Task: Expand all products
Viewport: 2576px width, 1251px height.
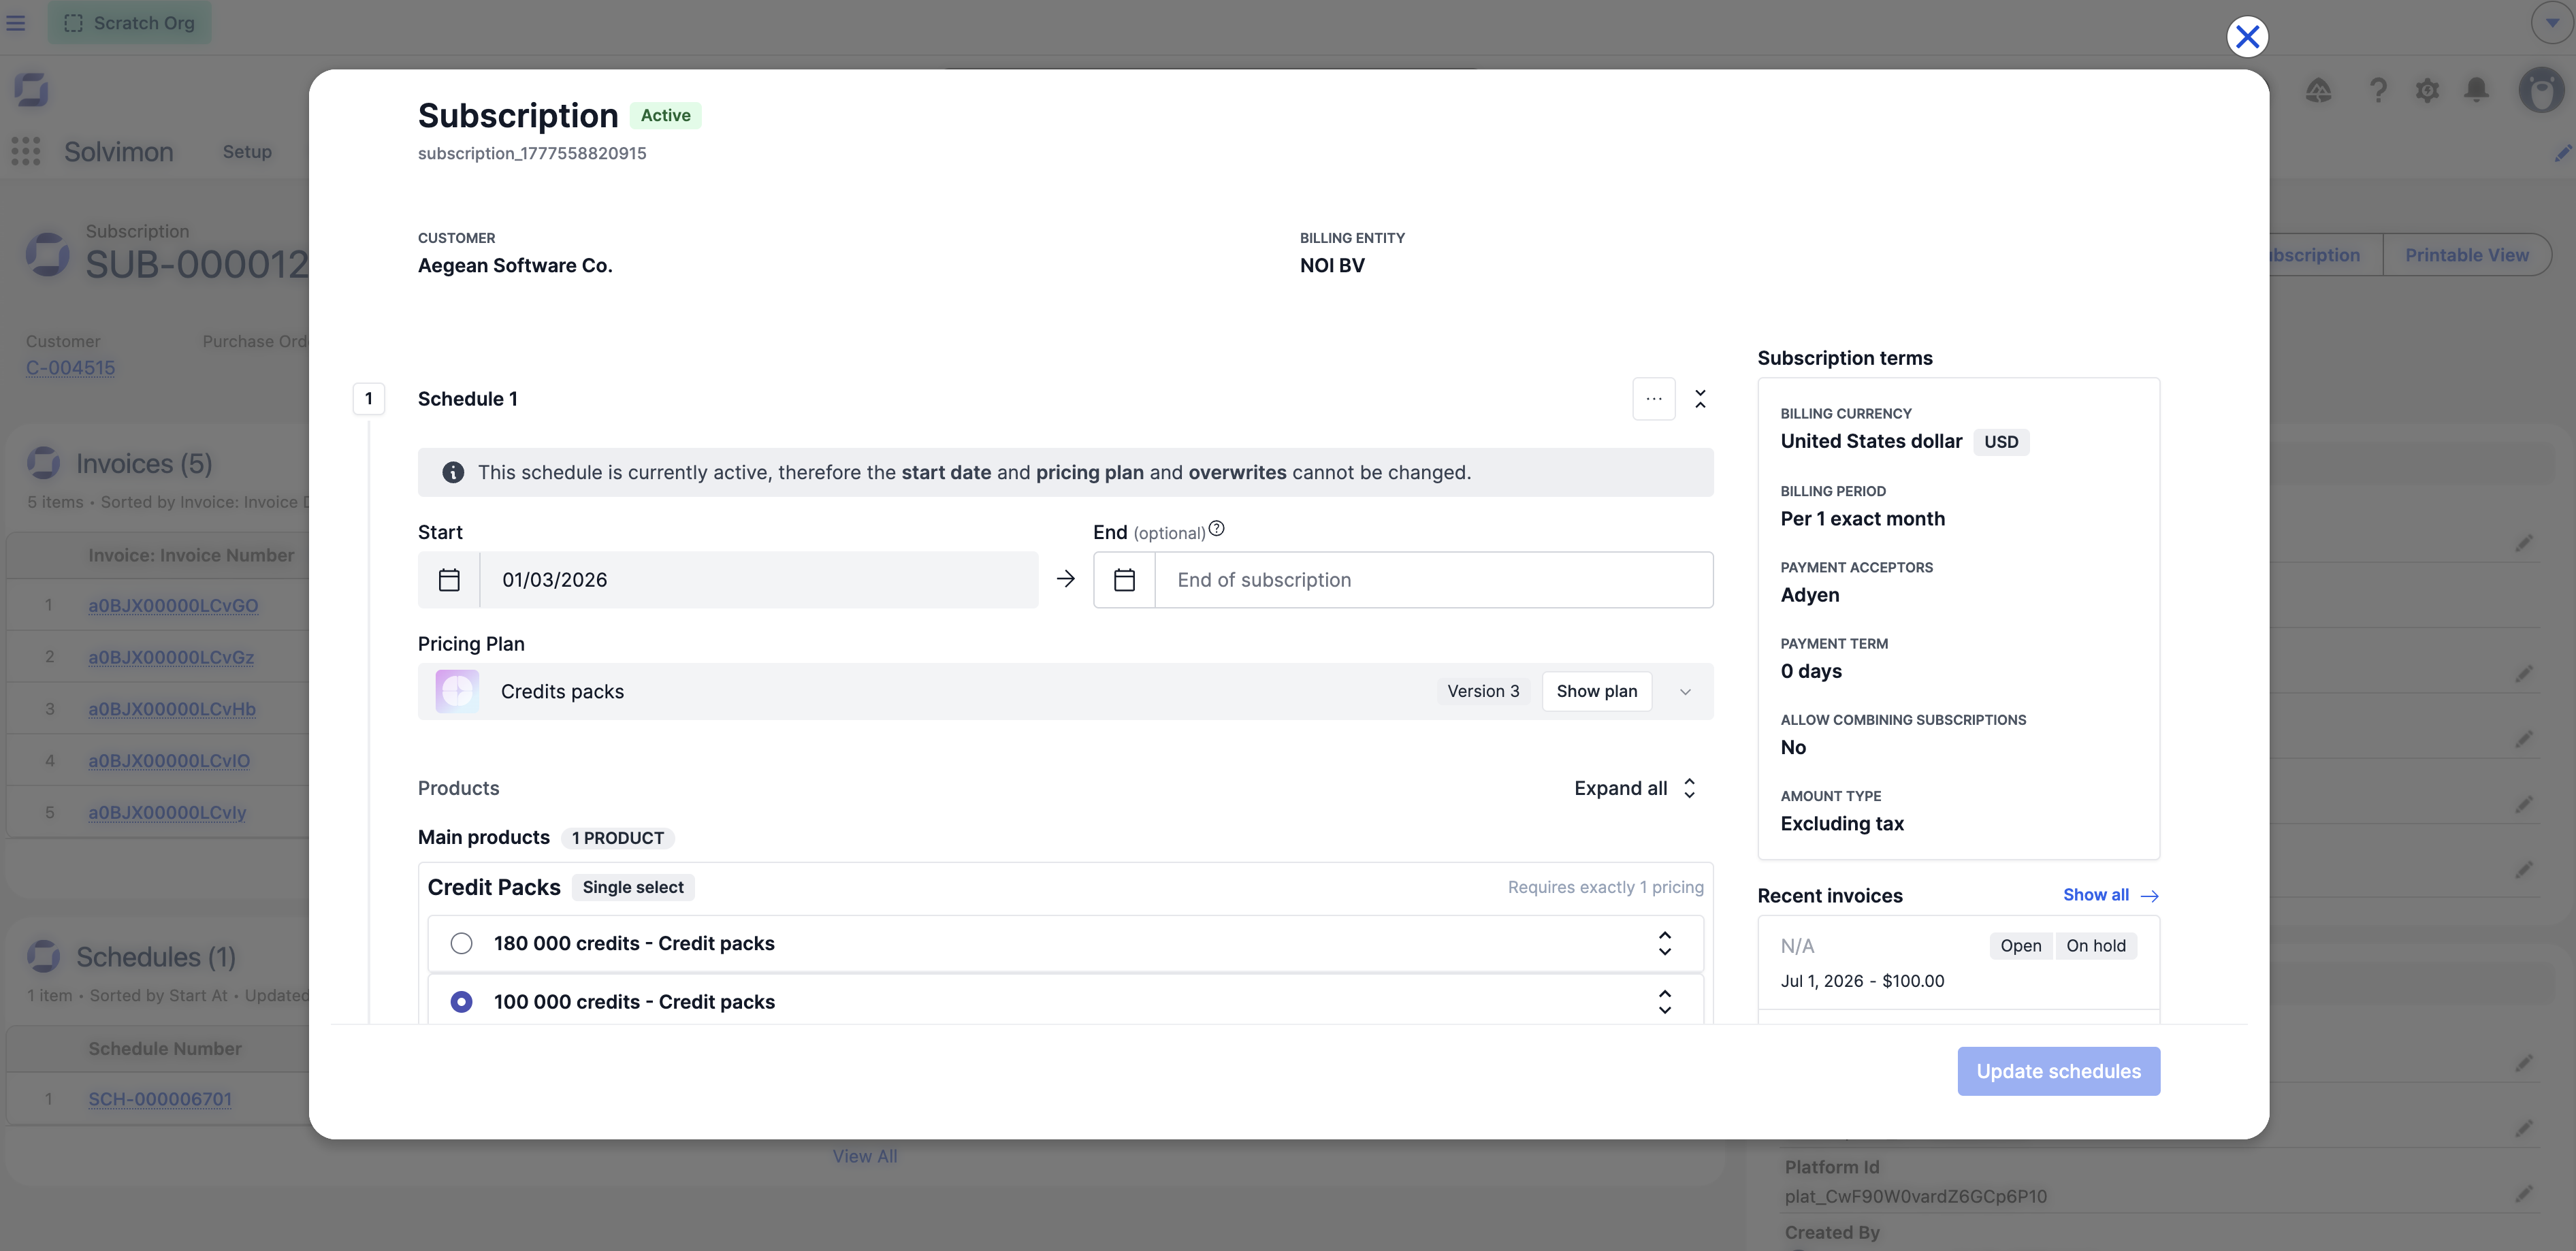Action: point(1635,788)
